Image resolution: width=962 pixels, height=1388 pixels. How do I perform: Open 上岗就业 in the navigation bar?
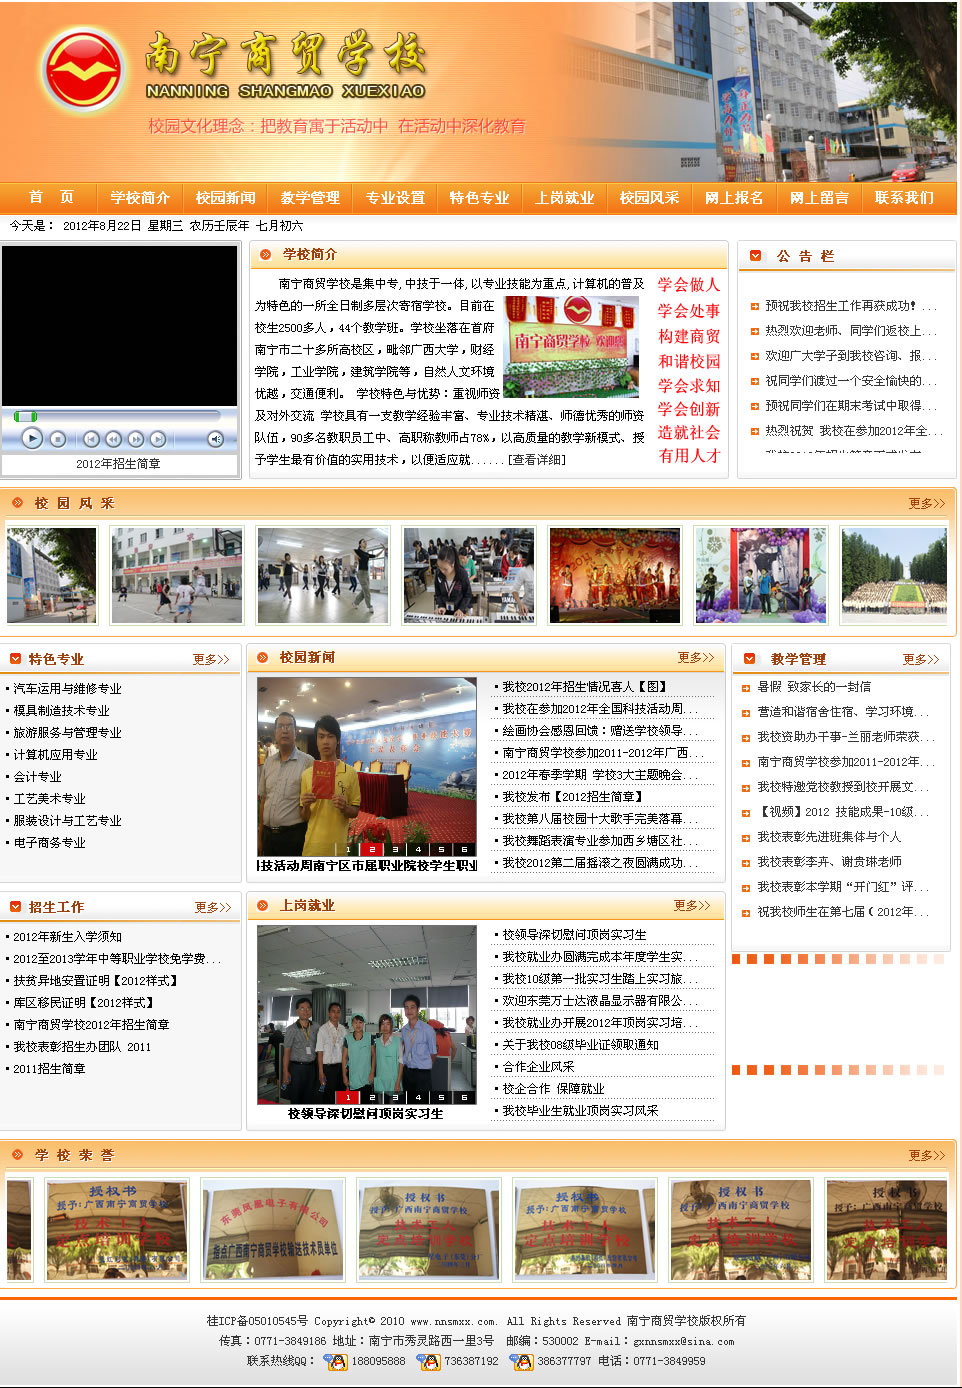564,198
